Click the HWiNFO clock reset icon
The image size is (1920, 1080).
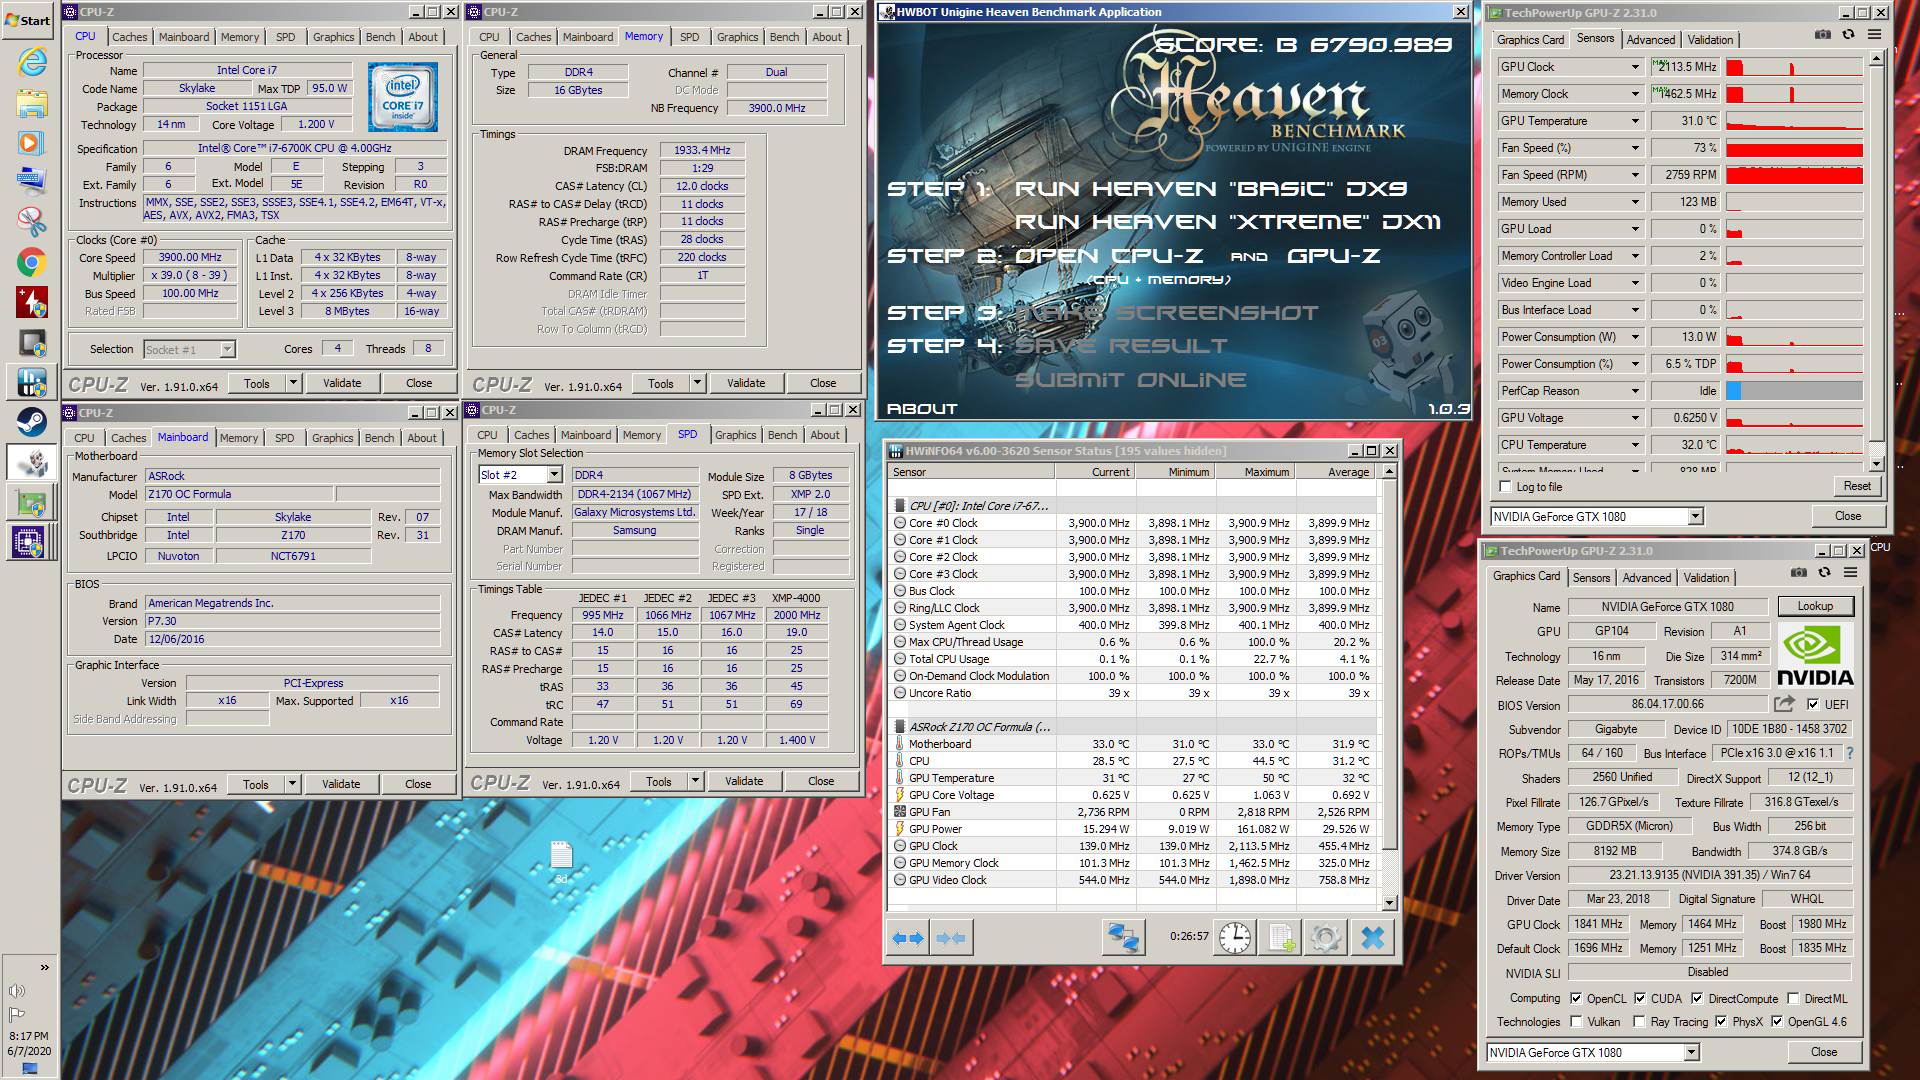pyautogui.click(x=1235, y=938)
